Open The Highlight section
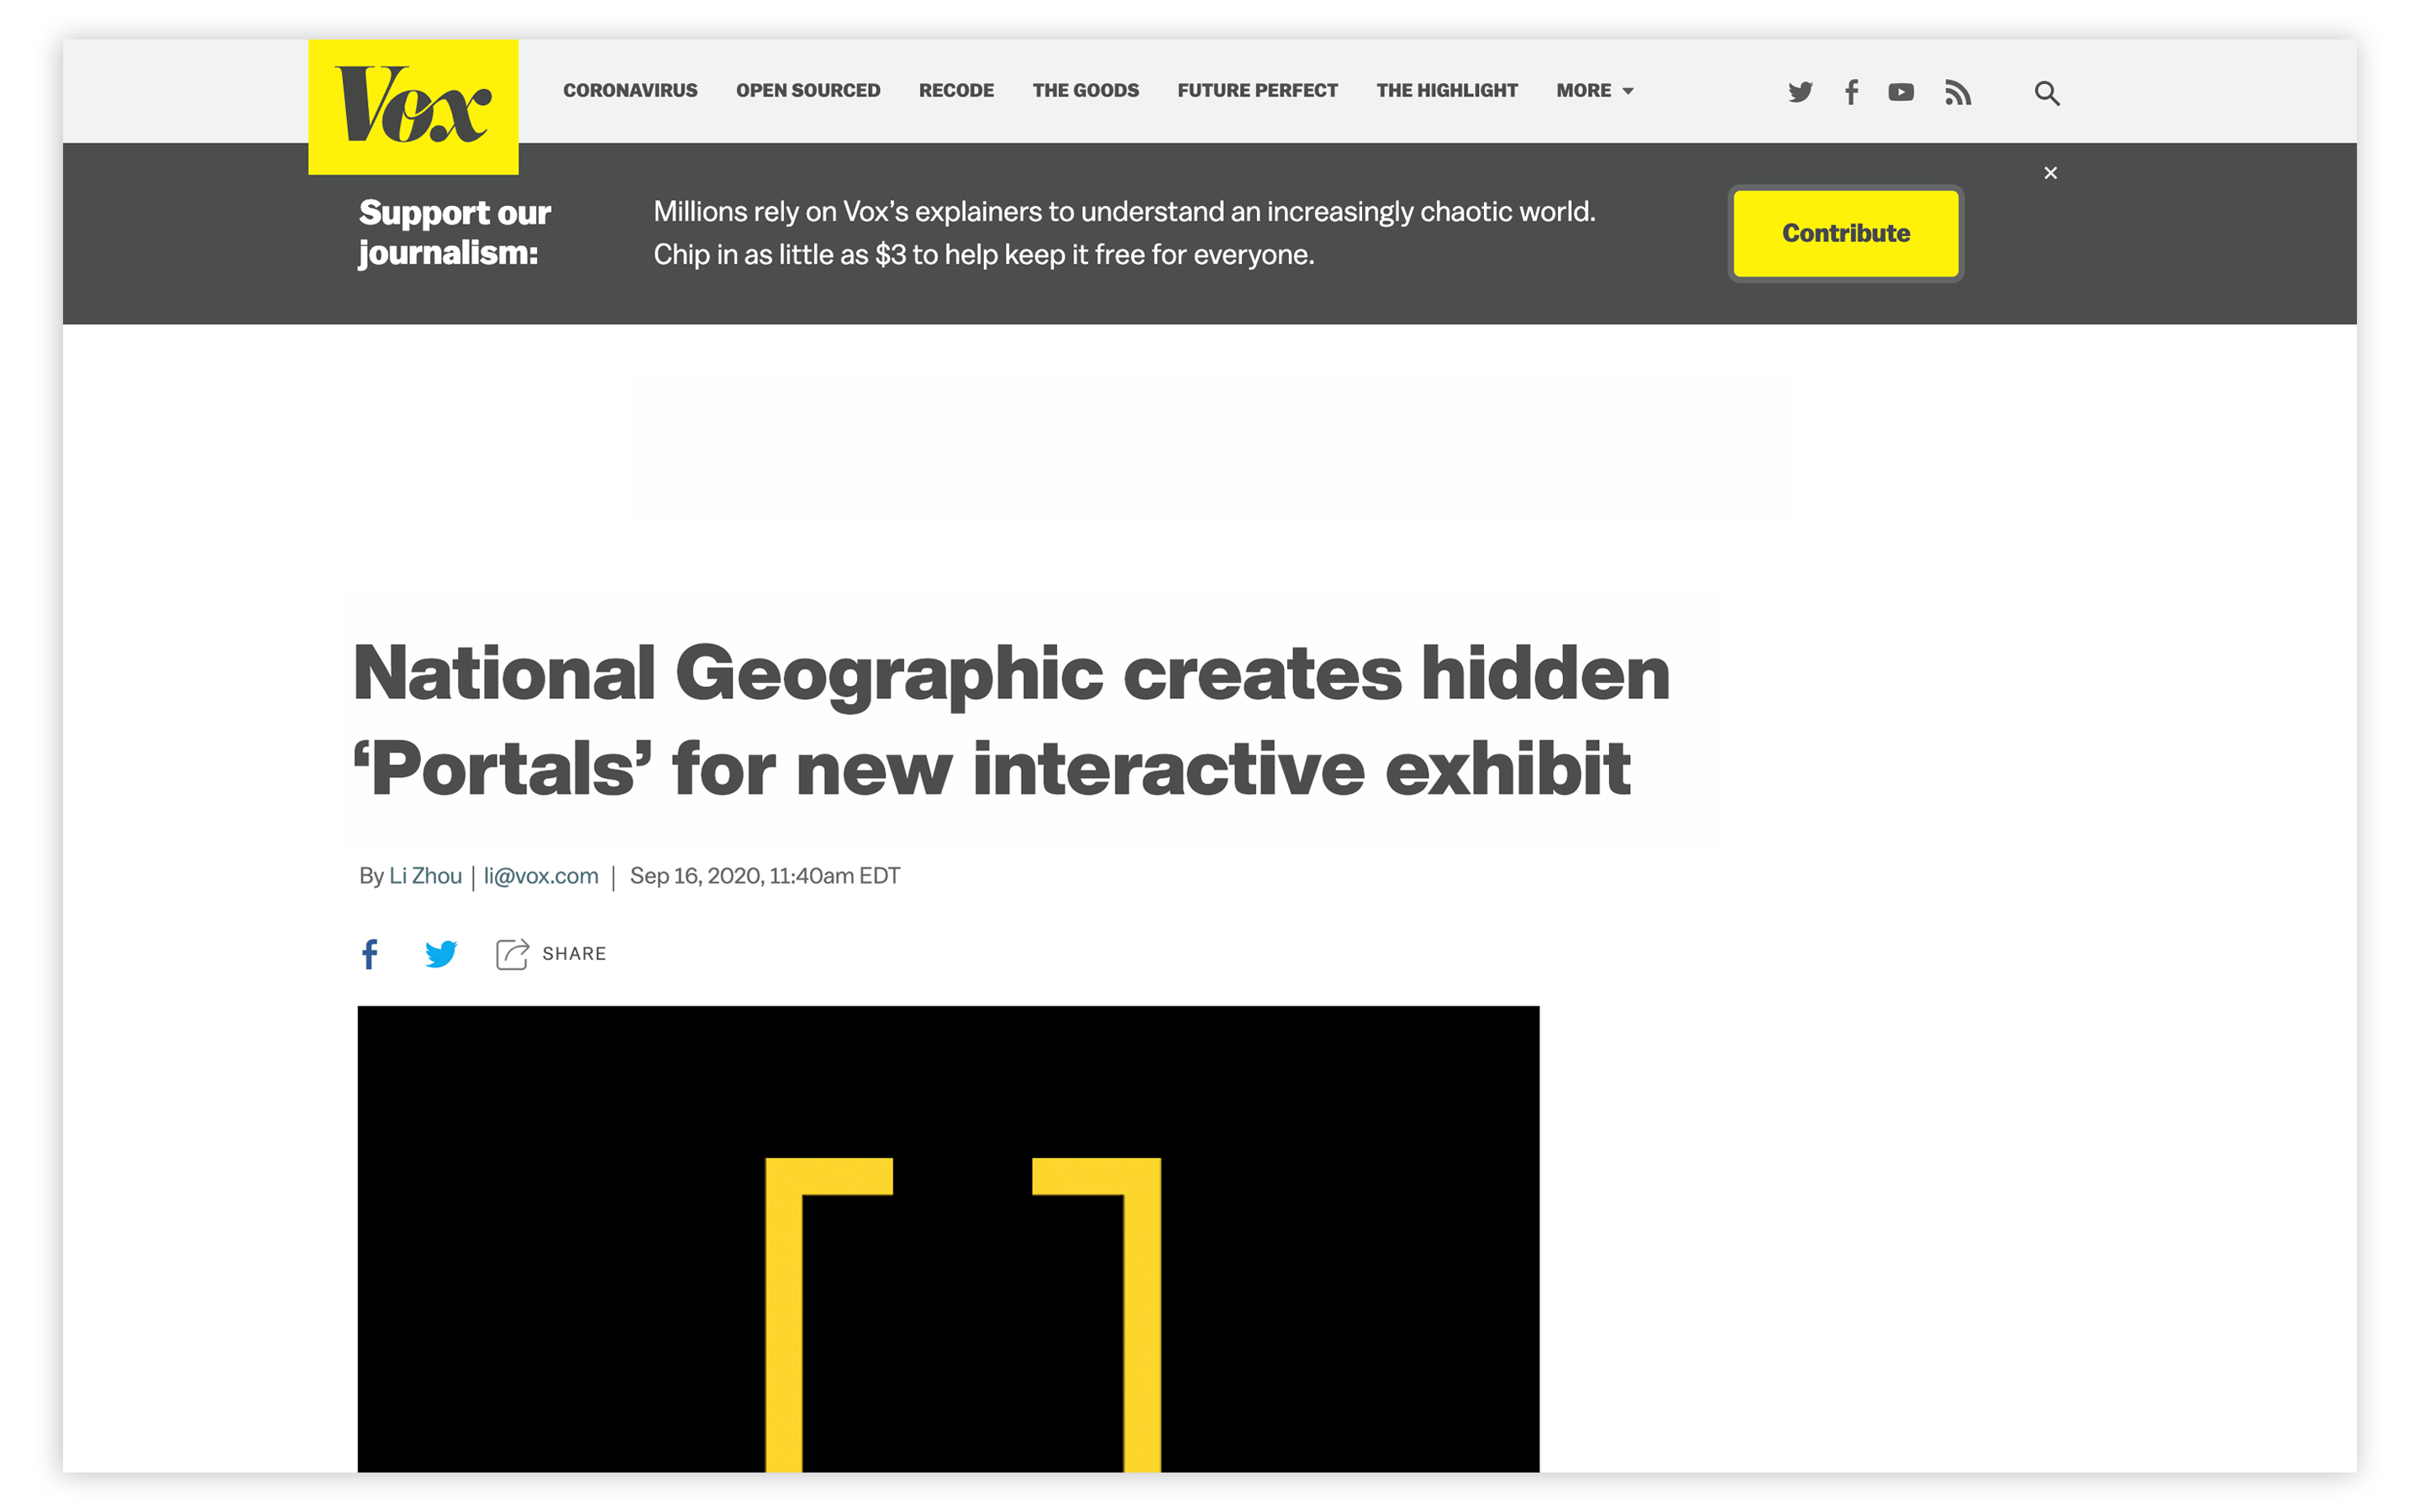This screenshot has height=1512, width=2420. [1446, 90]
